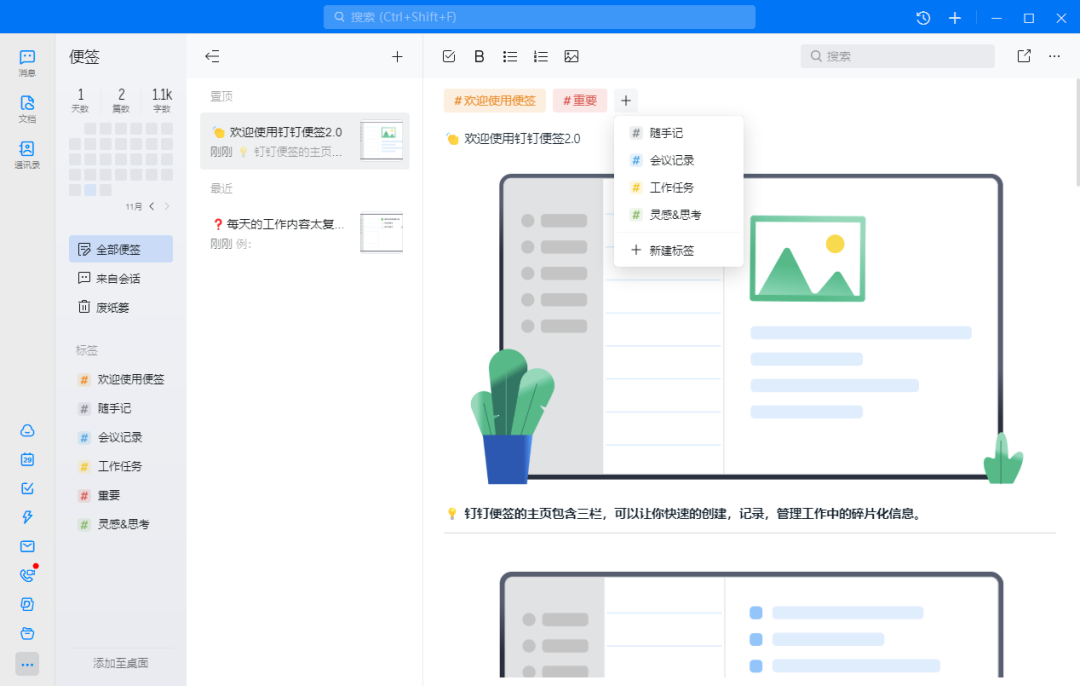Filter by 工作任务 tag in sidebar

(x=121, y=466)
